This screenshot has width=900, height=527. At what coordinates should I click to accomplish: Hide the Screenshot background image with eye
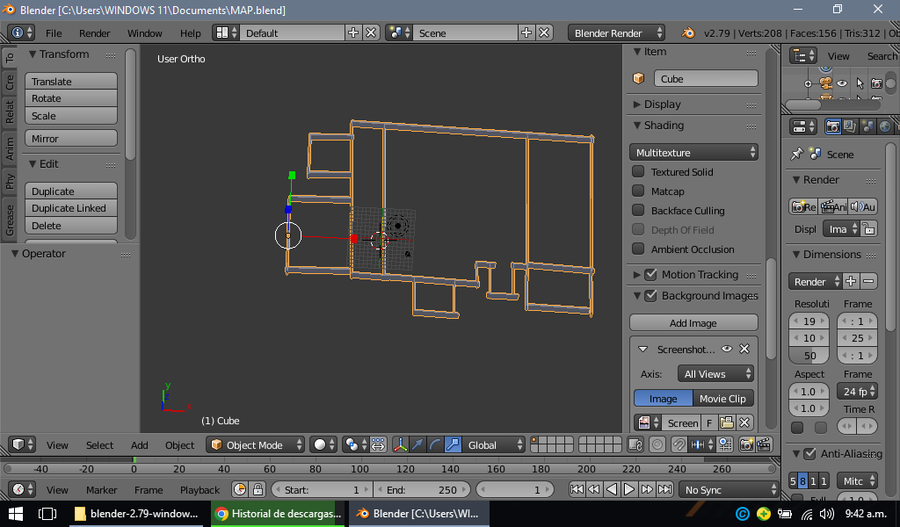click(727, 348)
